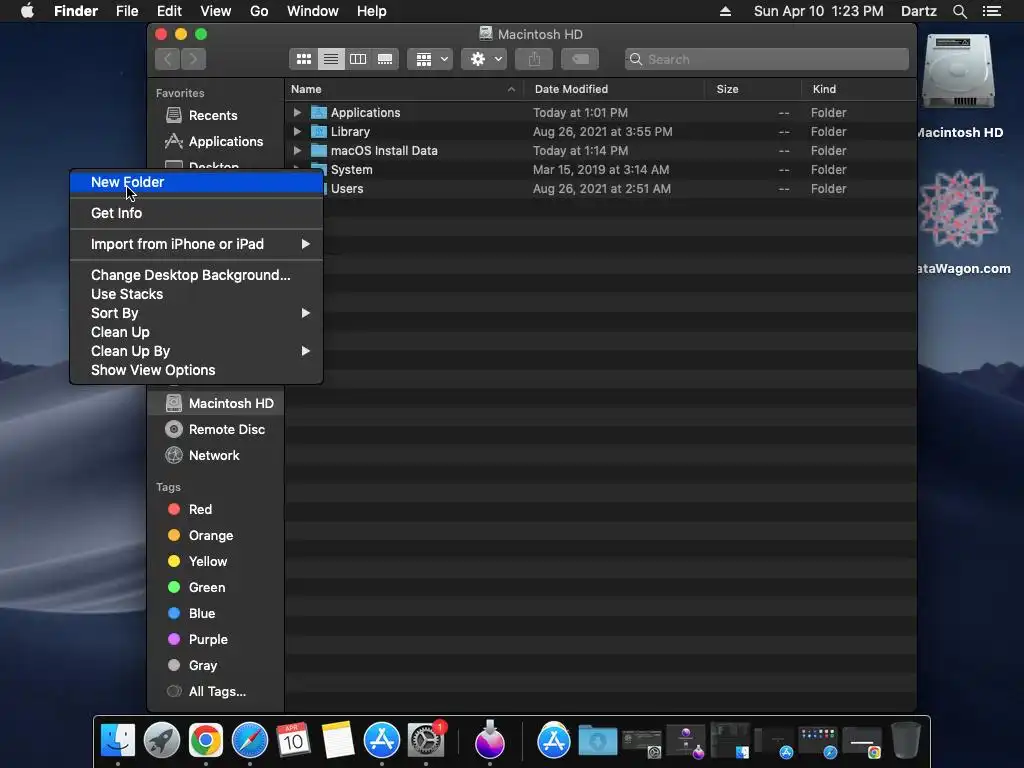Go back with the back arrow
The height and width of the screenshot is (768, 1024).
point(168,59)
